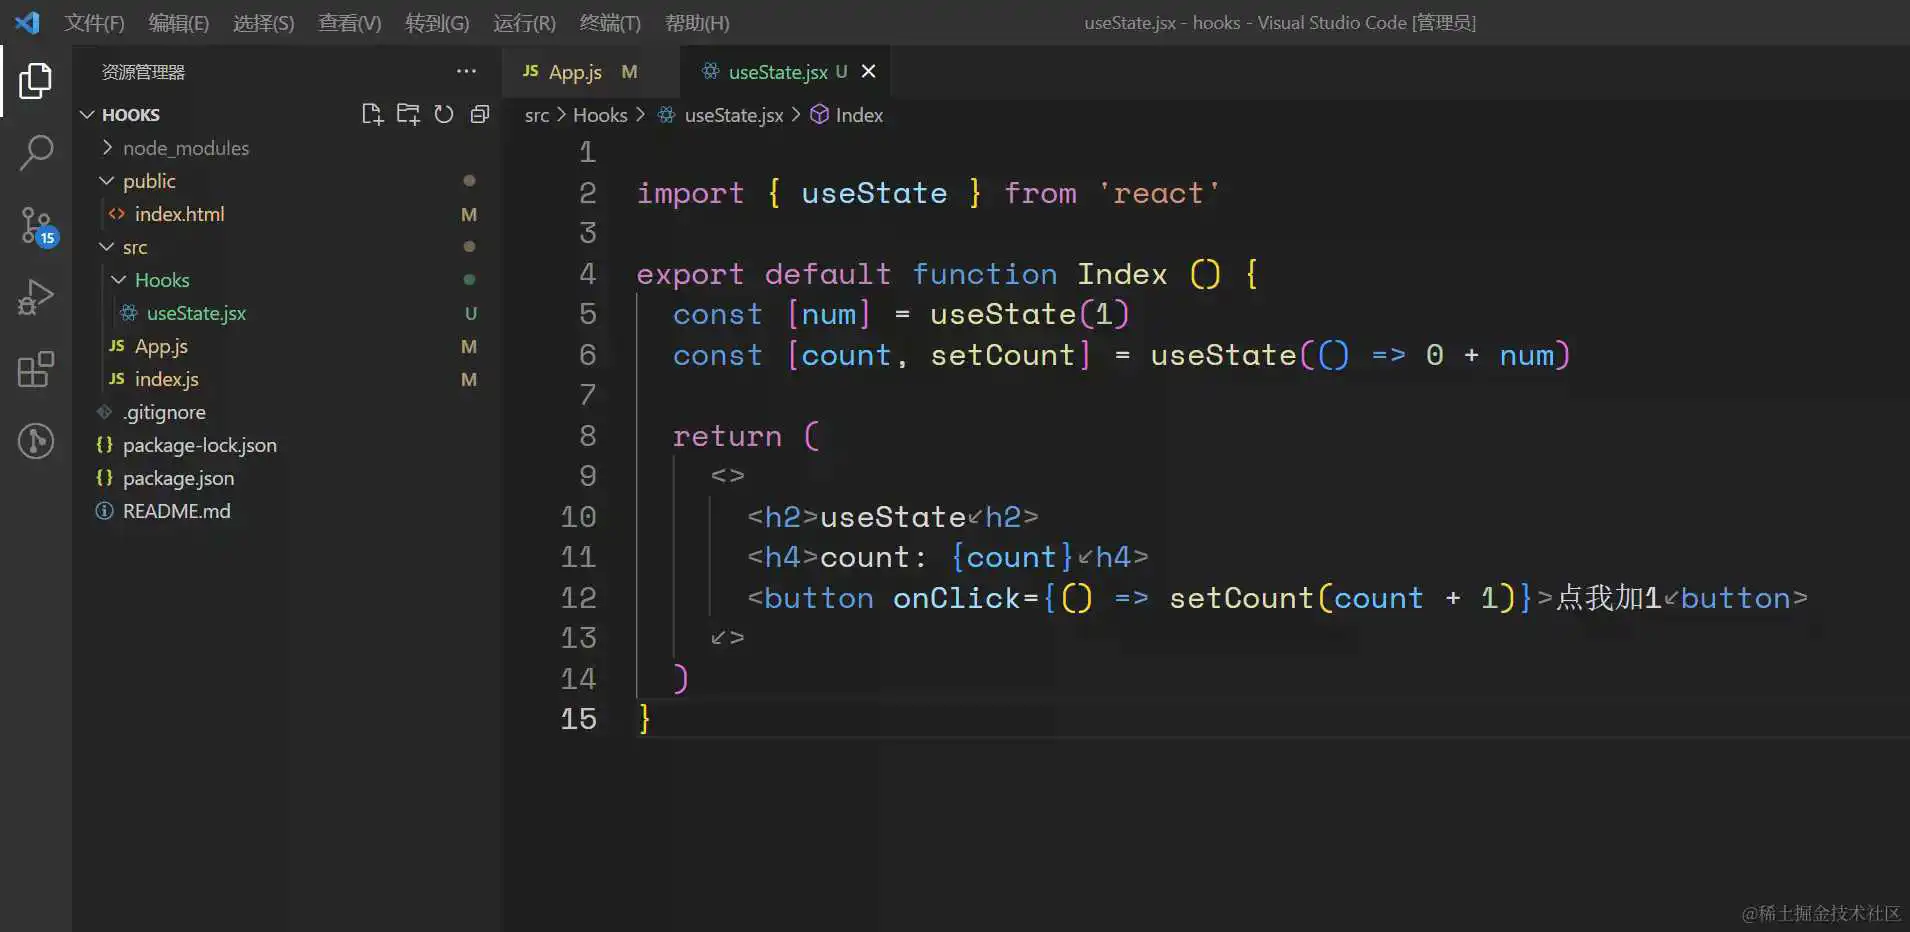Open index.js from the explorer tree
The height and width of the screenshot is (932, 1910).
tap(166, 378)
